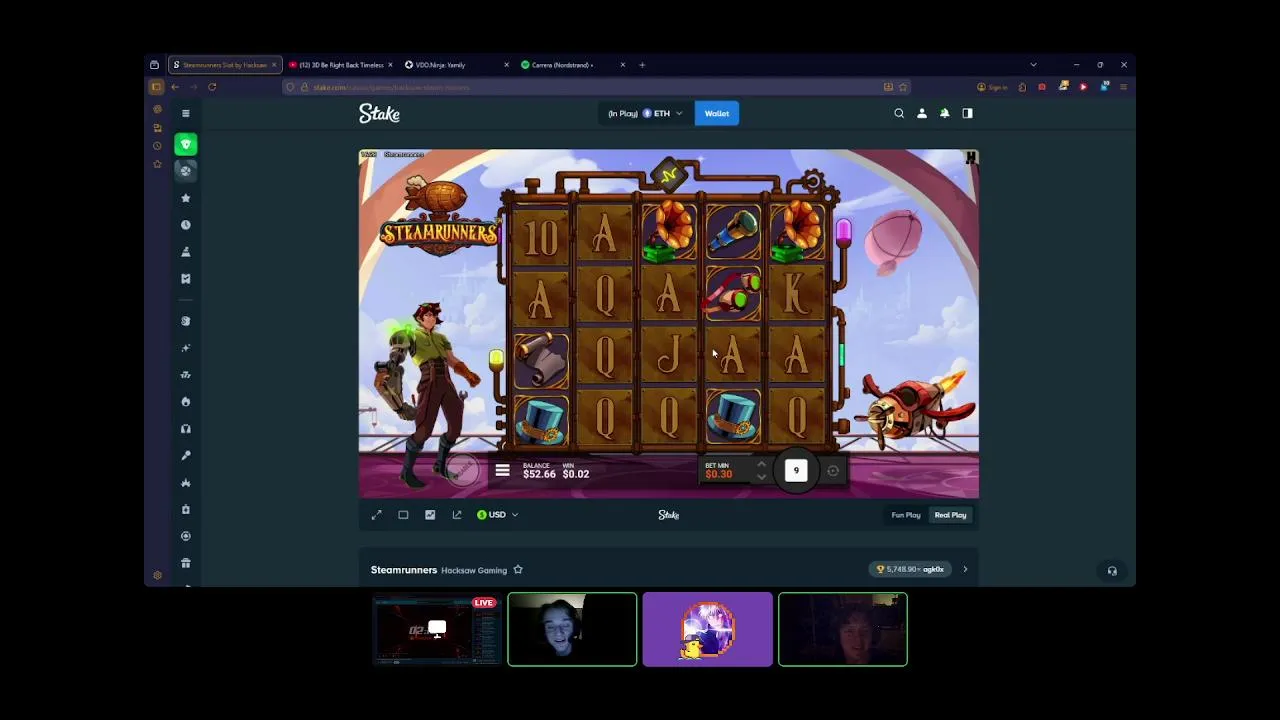Select the LIVE stream thumbnail
This screenshot has height=720, width=1280.
[436, 629]
